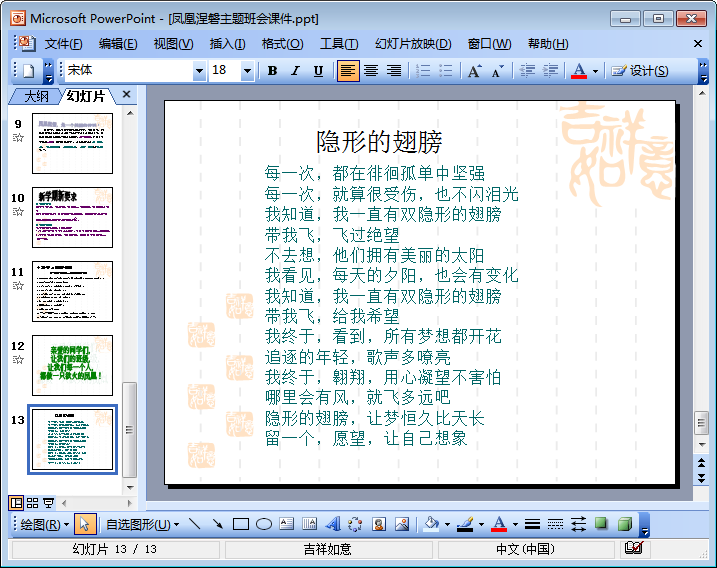Image resolution: width=717 pixels, height=568 pixels.
Task: Increase font size with large A icon
Action: tap(474, 71)
